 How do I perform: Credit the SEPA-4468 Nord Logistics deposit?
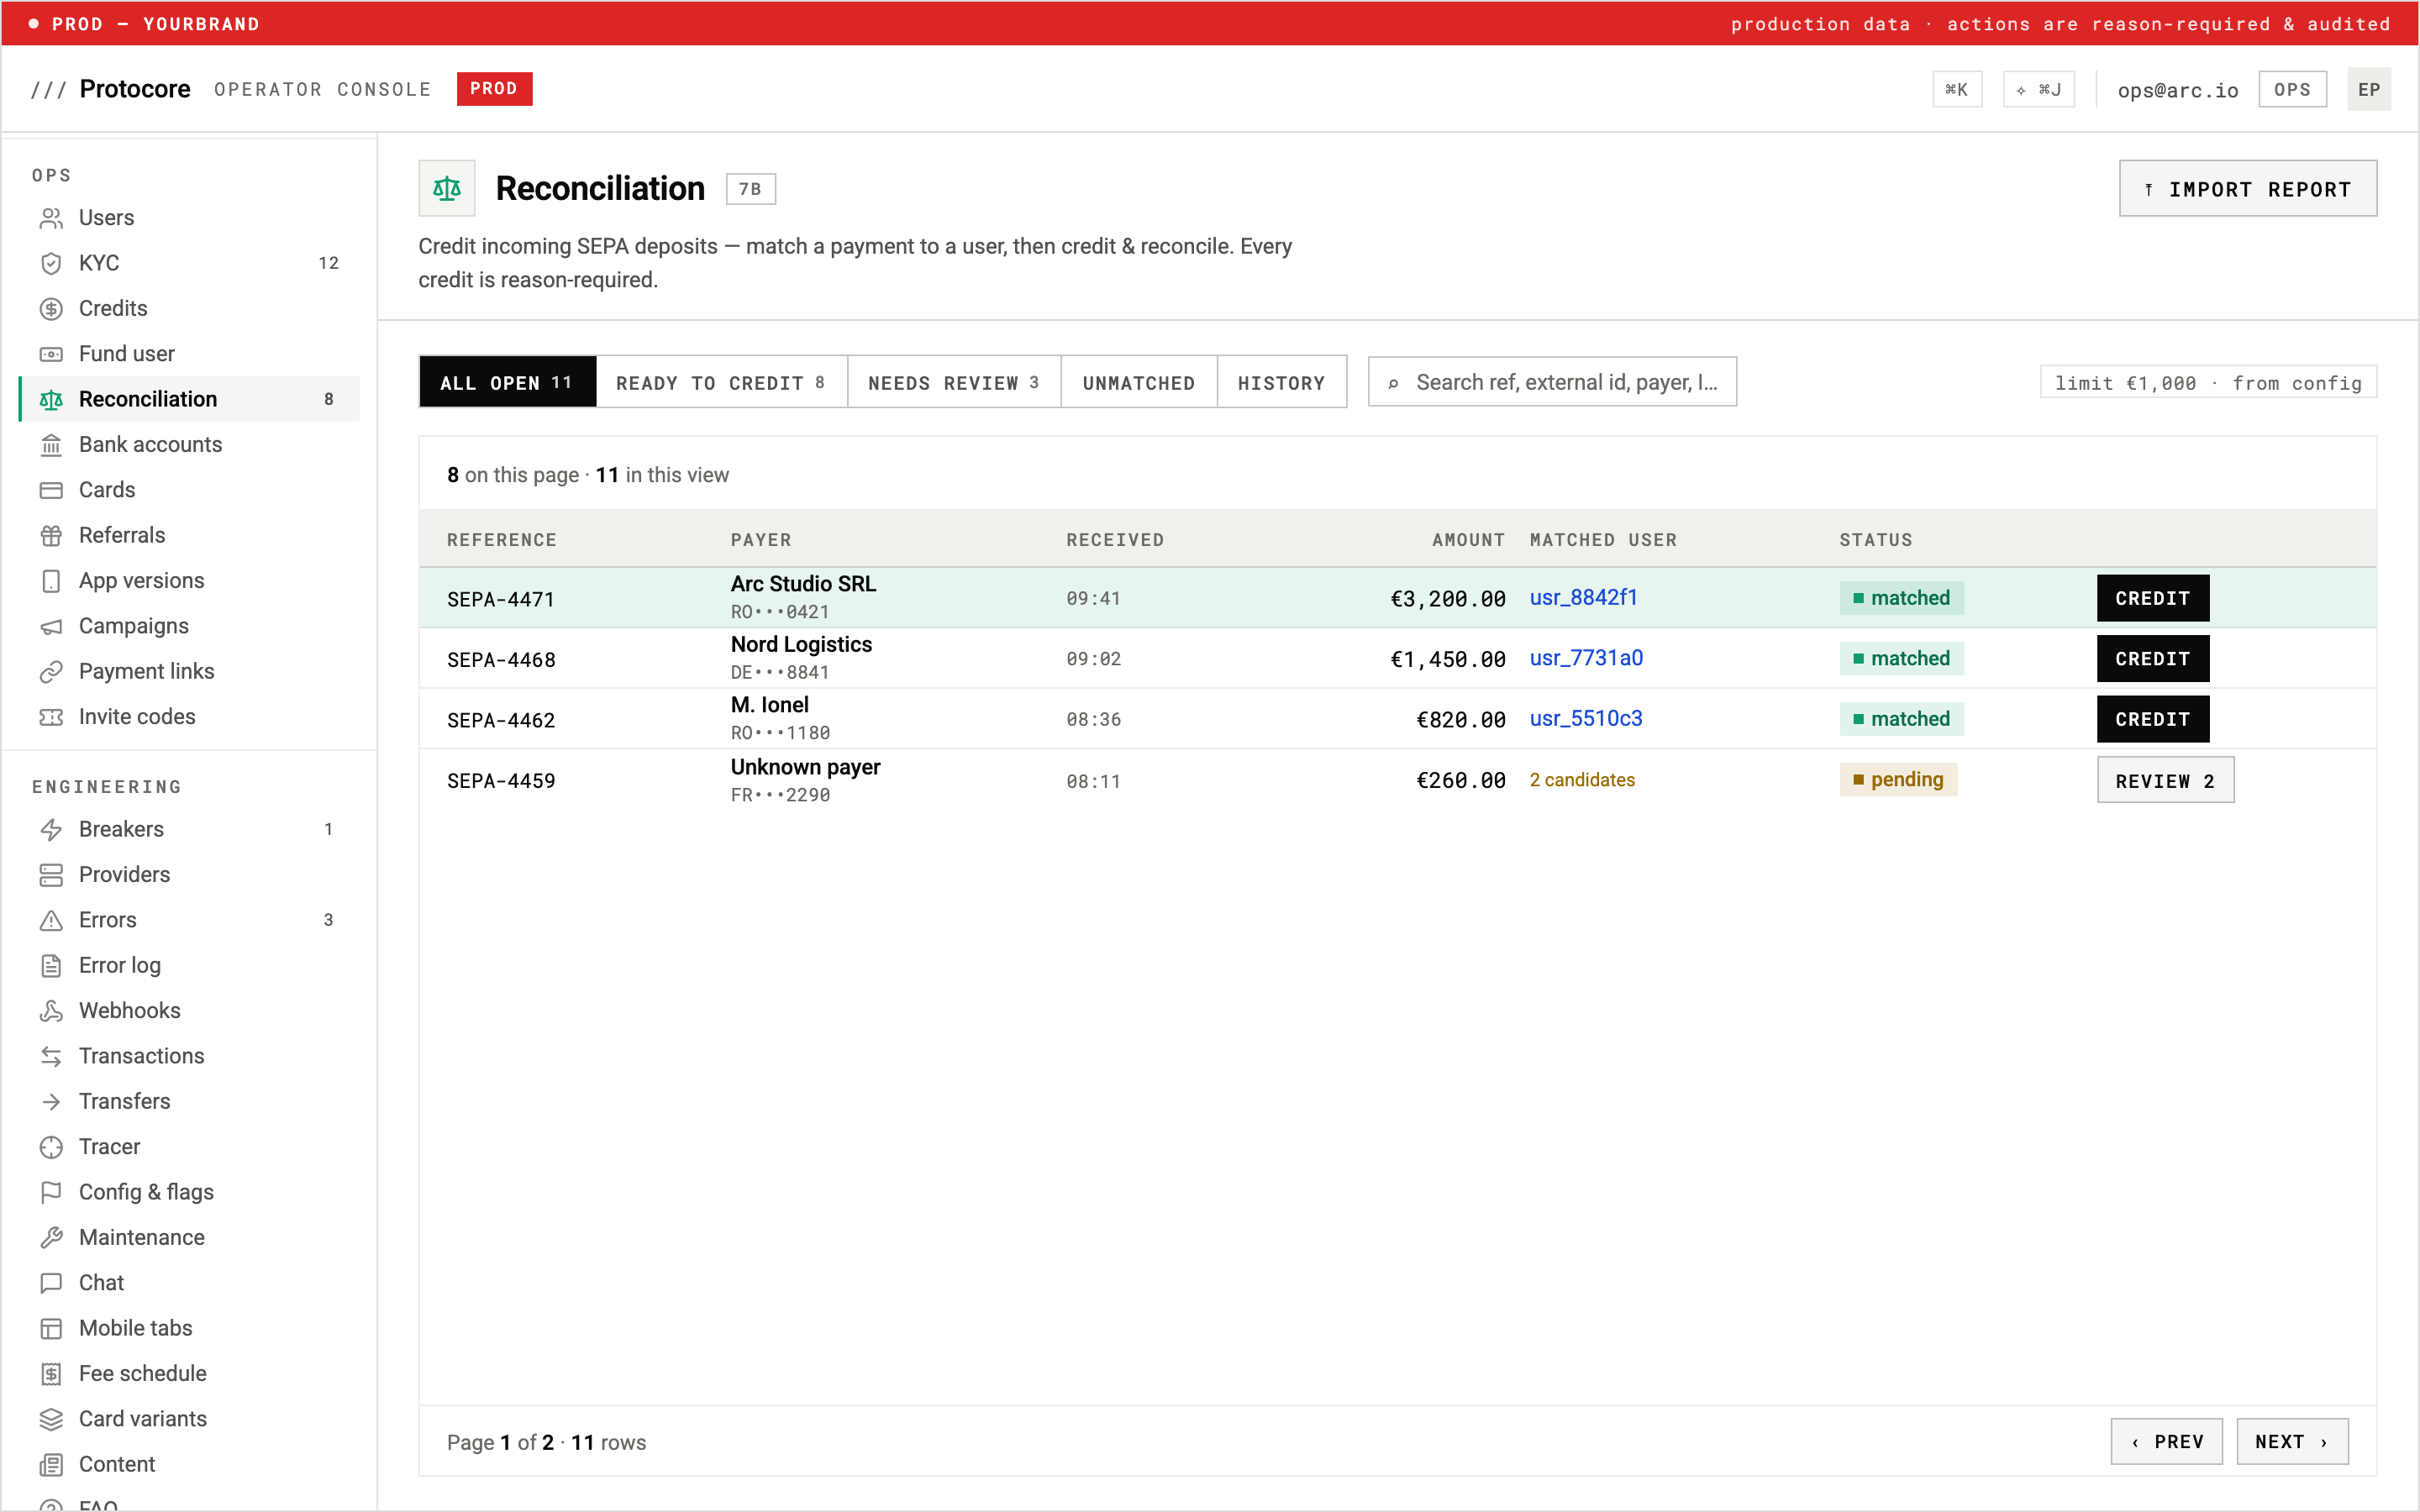coord(2152,659)
